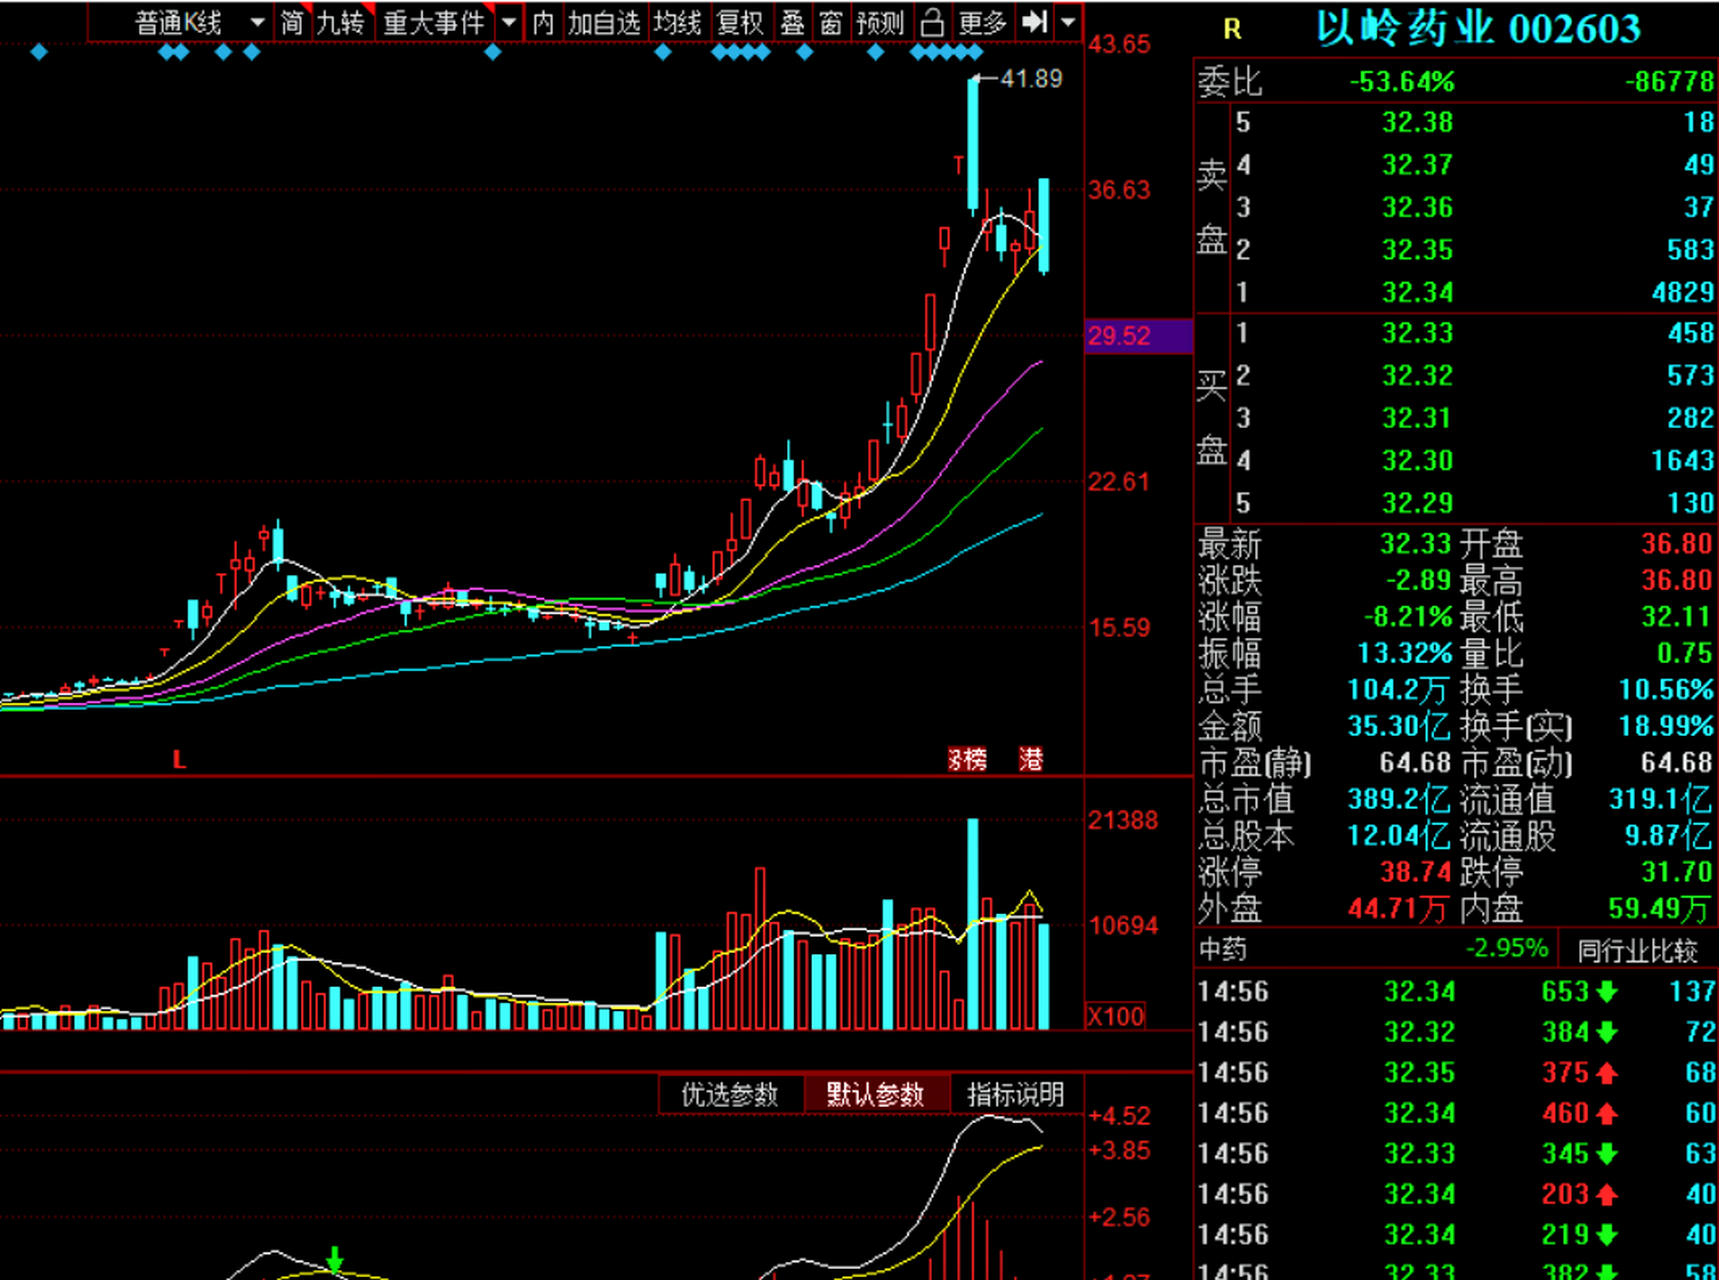Viewport: 1719px width, 1280px height.
Task: Click the diamond event marker below 叠
Action: pyautogui.click(x=804, y=52)
